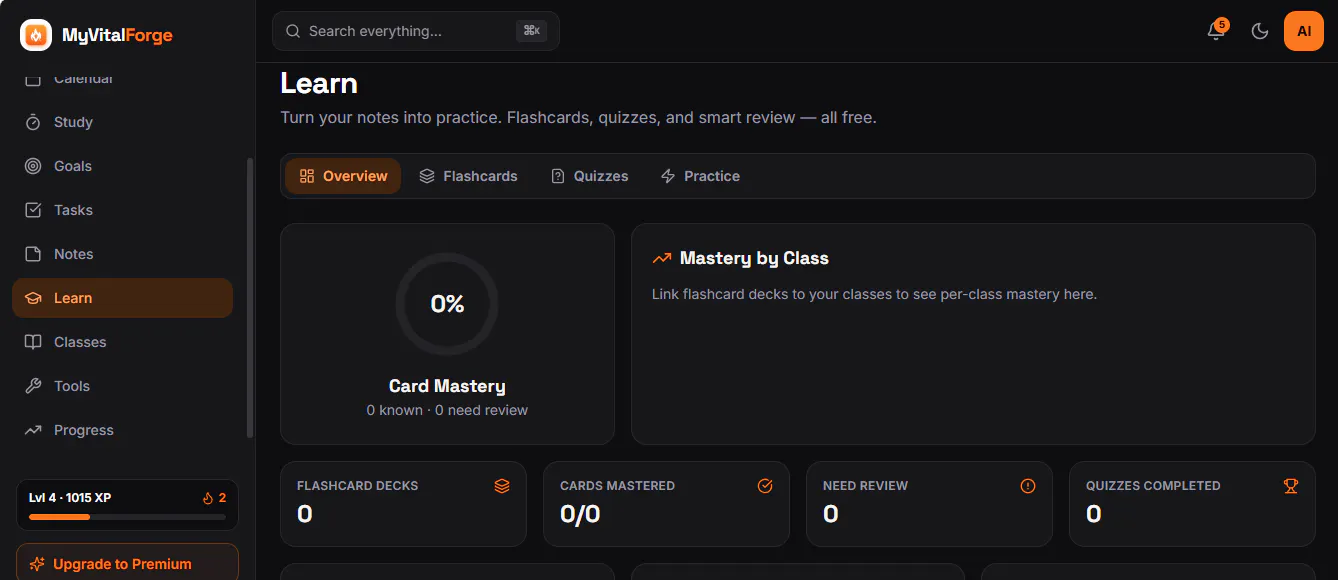Click the target icon next to Goals
The height and width of the screenshot is (580, 1338).
[33, 166]
